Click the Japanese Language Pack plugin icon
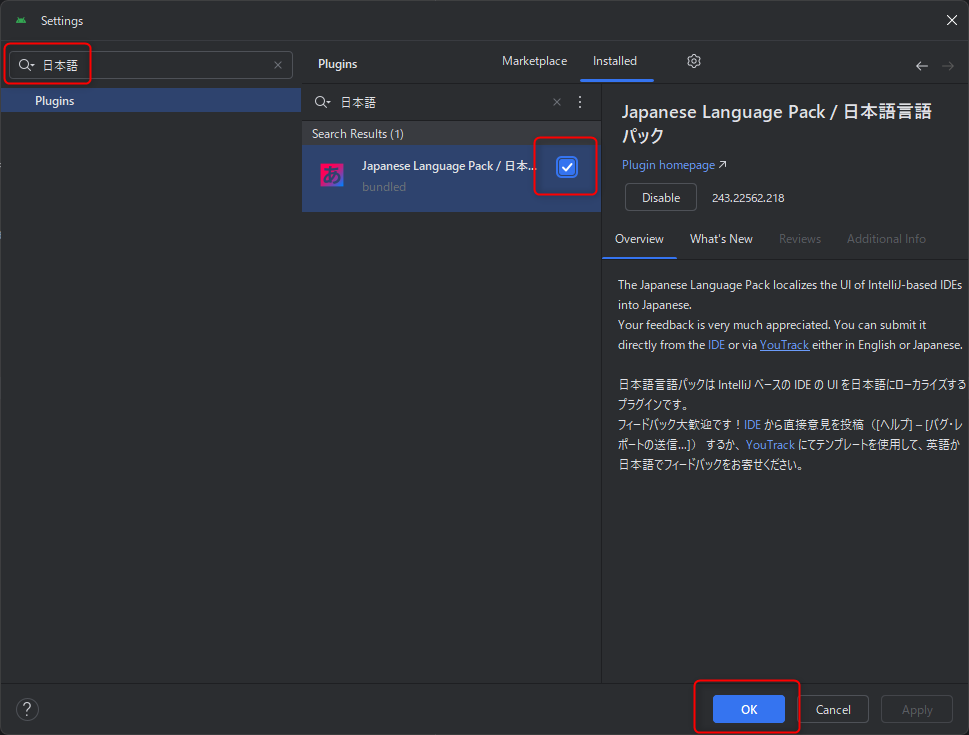 pyautogui.click(x=332, y=175)
